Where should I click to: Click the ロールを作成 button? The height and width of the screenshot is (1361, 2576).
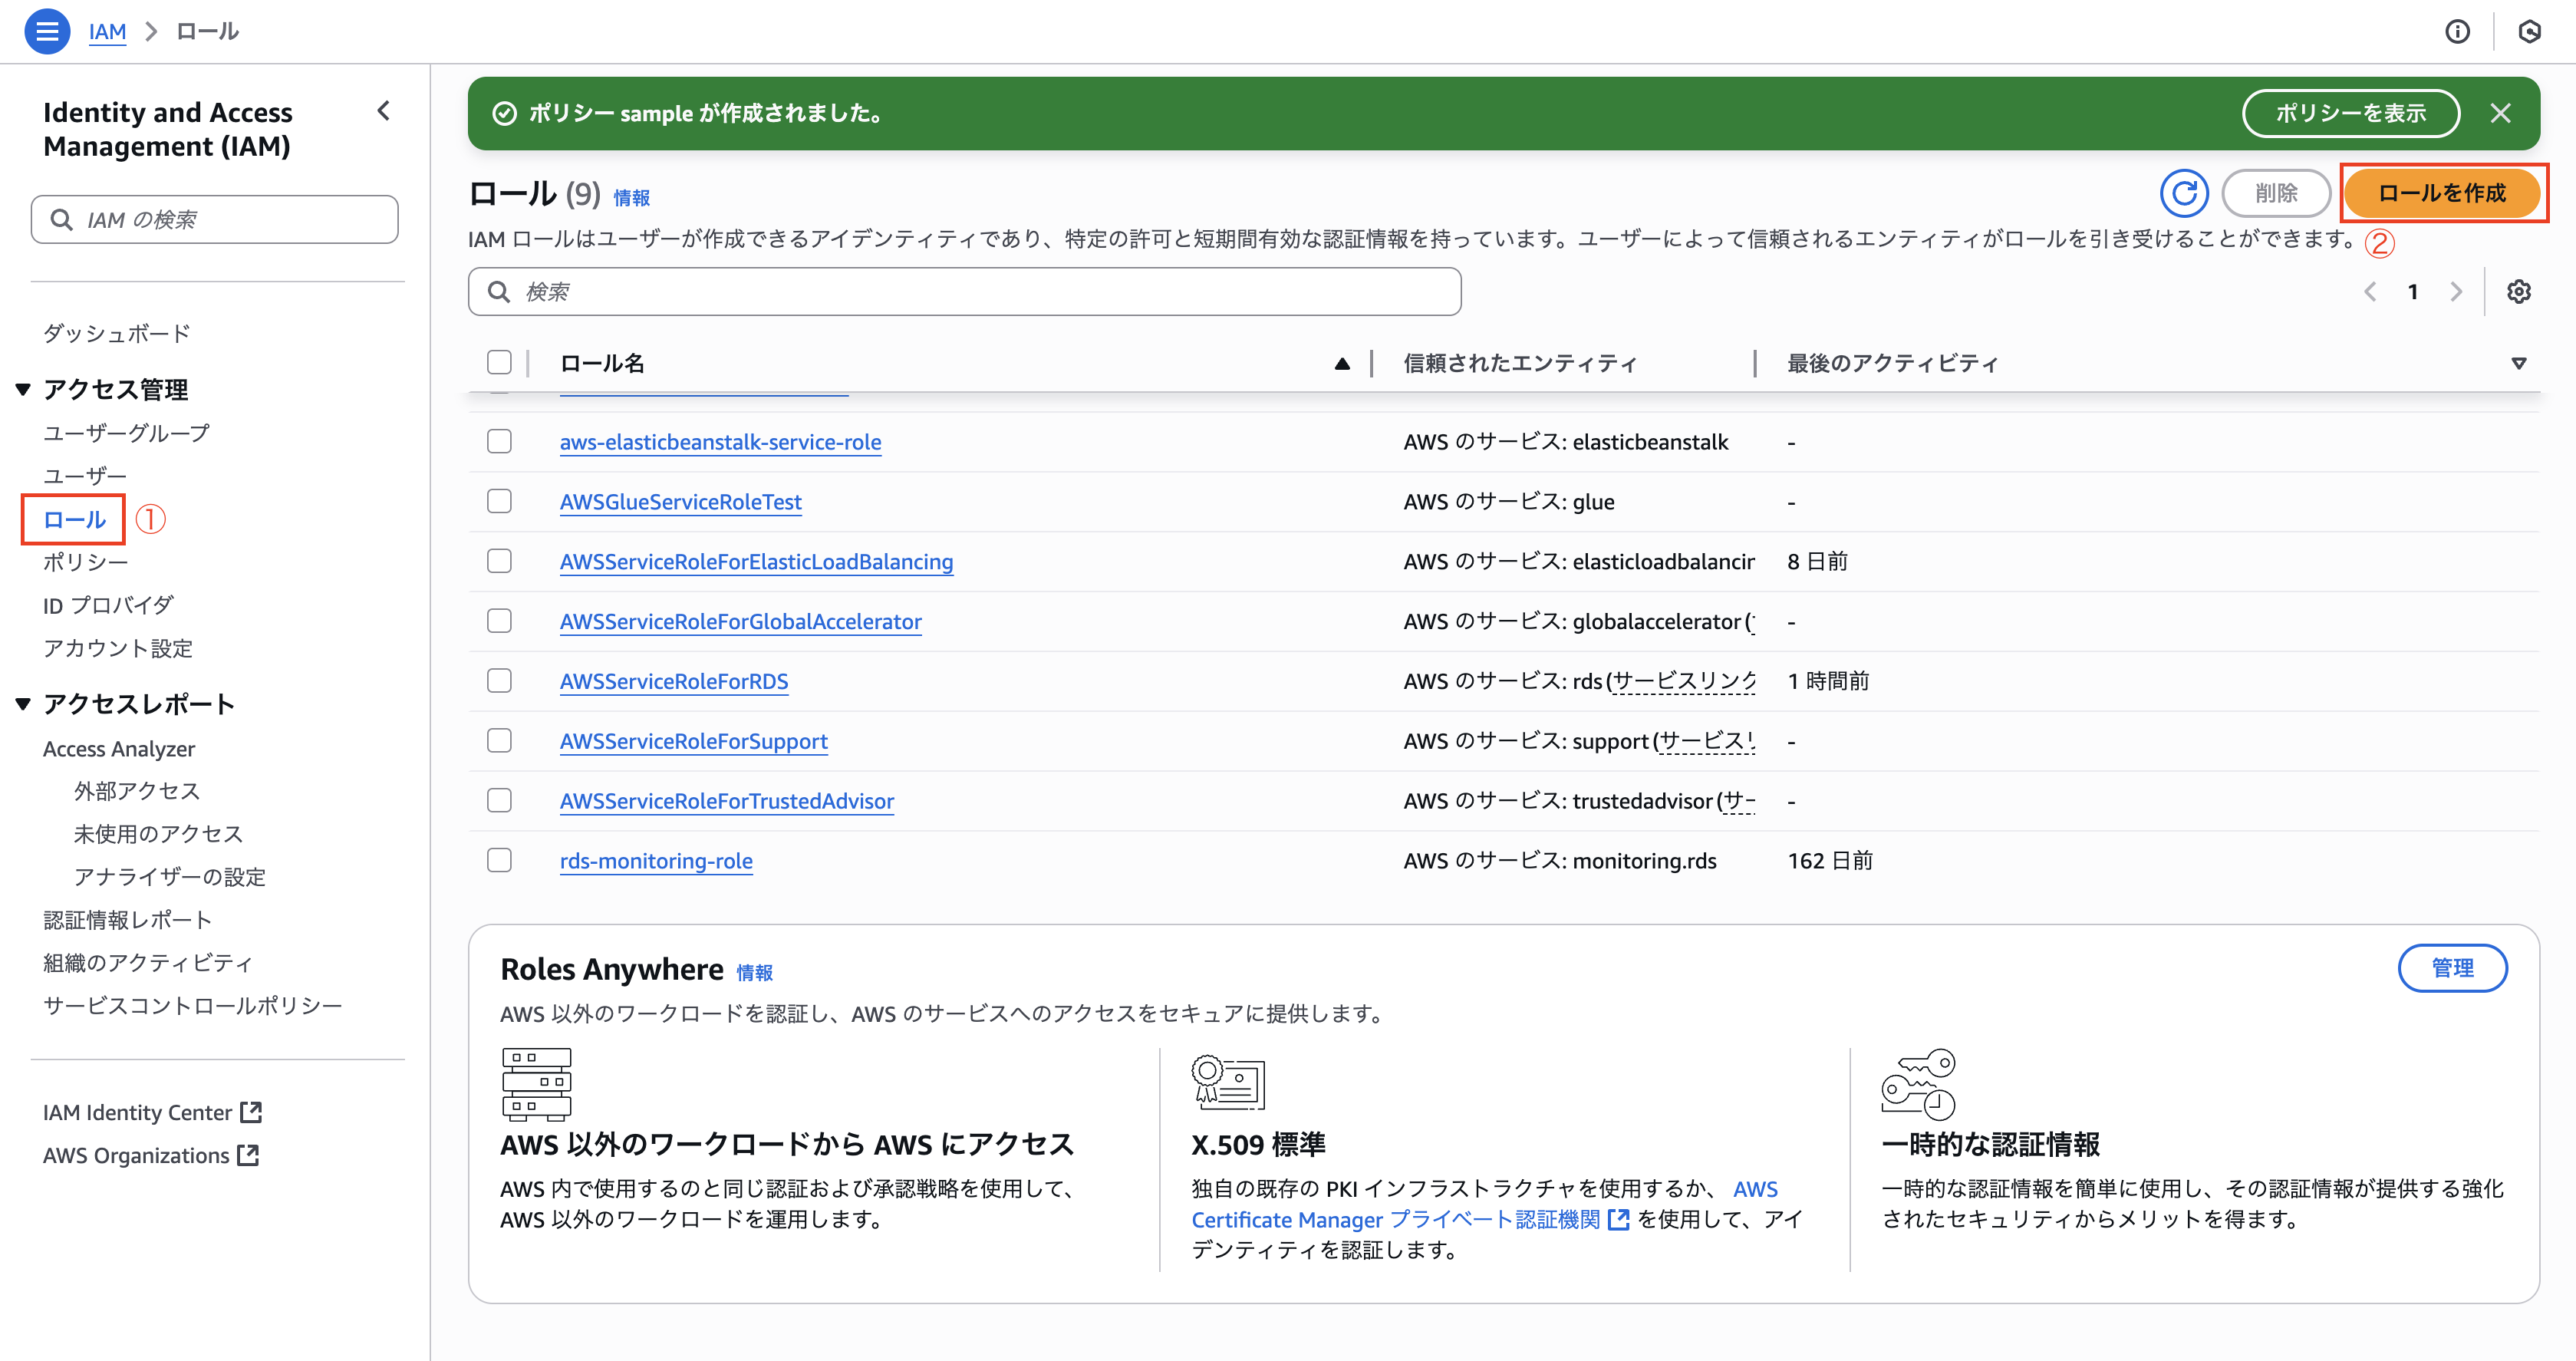click(2442, 193)
